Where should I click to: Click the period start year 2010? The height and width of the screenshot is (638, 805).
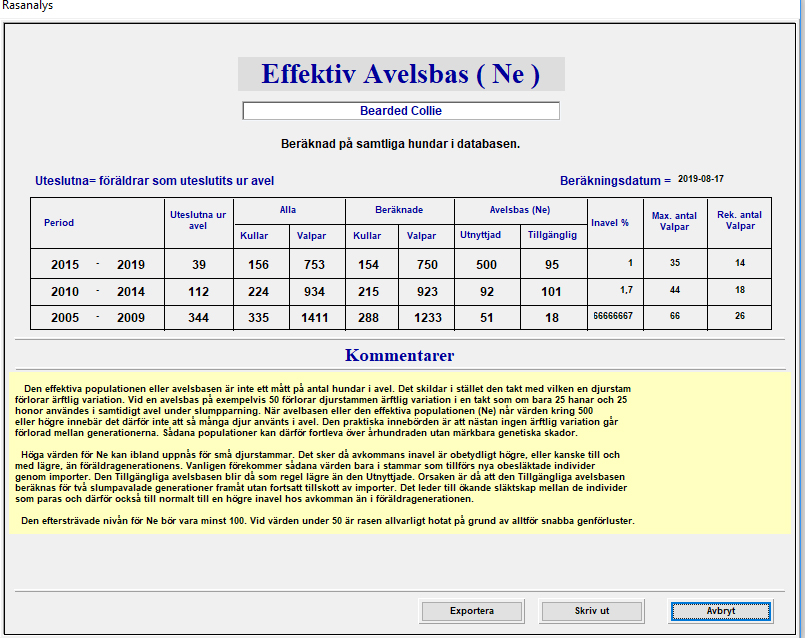click(65, 292)
